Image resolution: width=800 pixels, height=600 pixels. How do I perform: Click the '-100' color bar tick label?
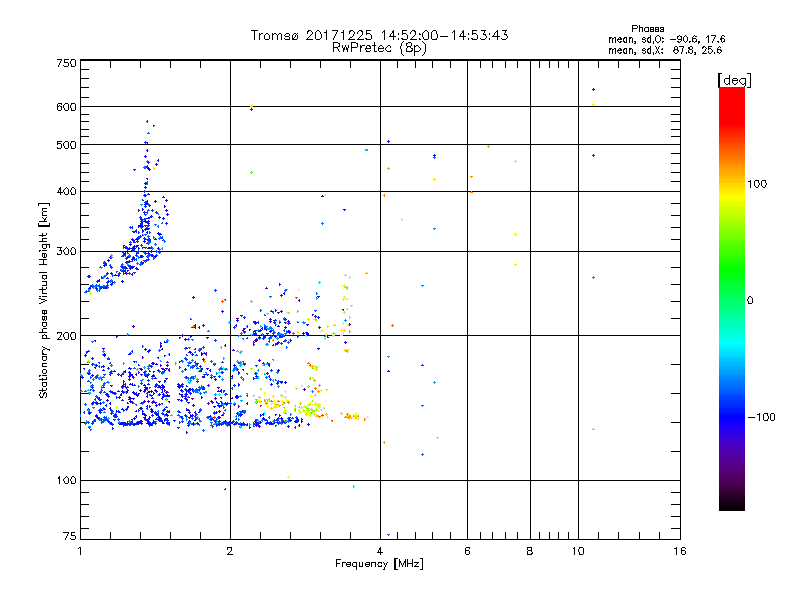point(761,417)
